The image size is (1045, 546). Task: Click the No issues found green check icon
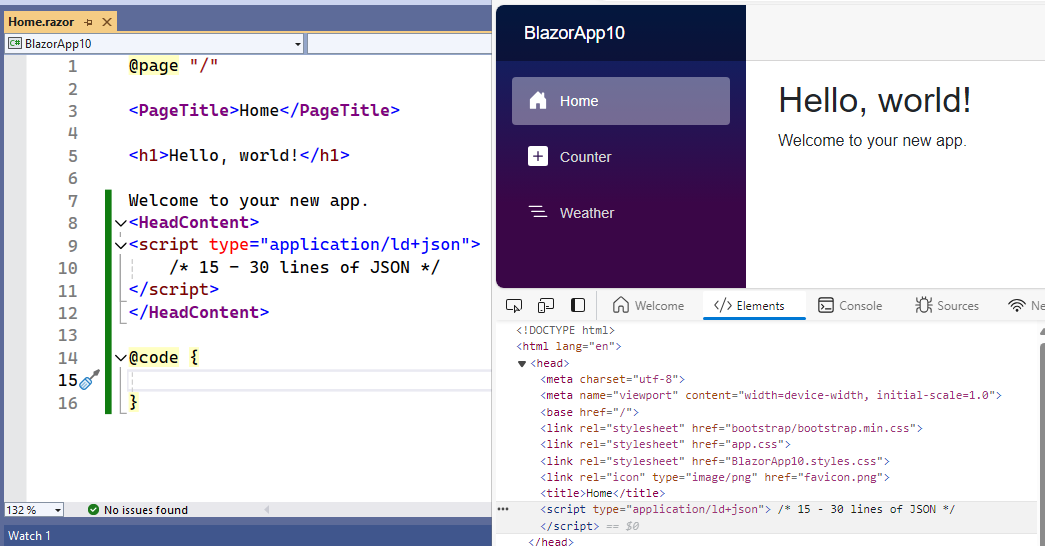click(x=93, y=510)
